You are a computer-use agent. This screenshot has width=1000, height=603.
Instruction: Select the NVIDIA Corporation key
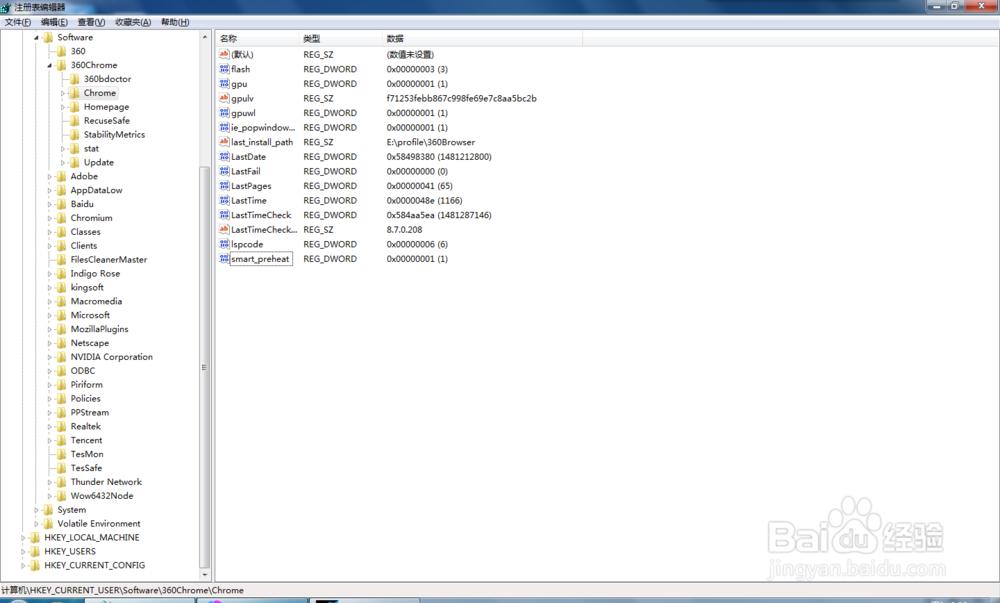(x=112, y=357)
